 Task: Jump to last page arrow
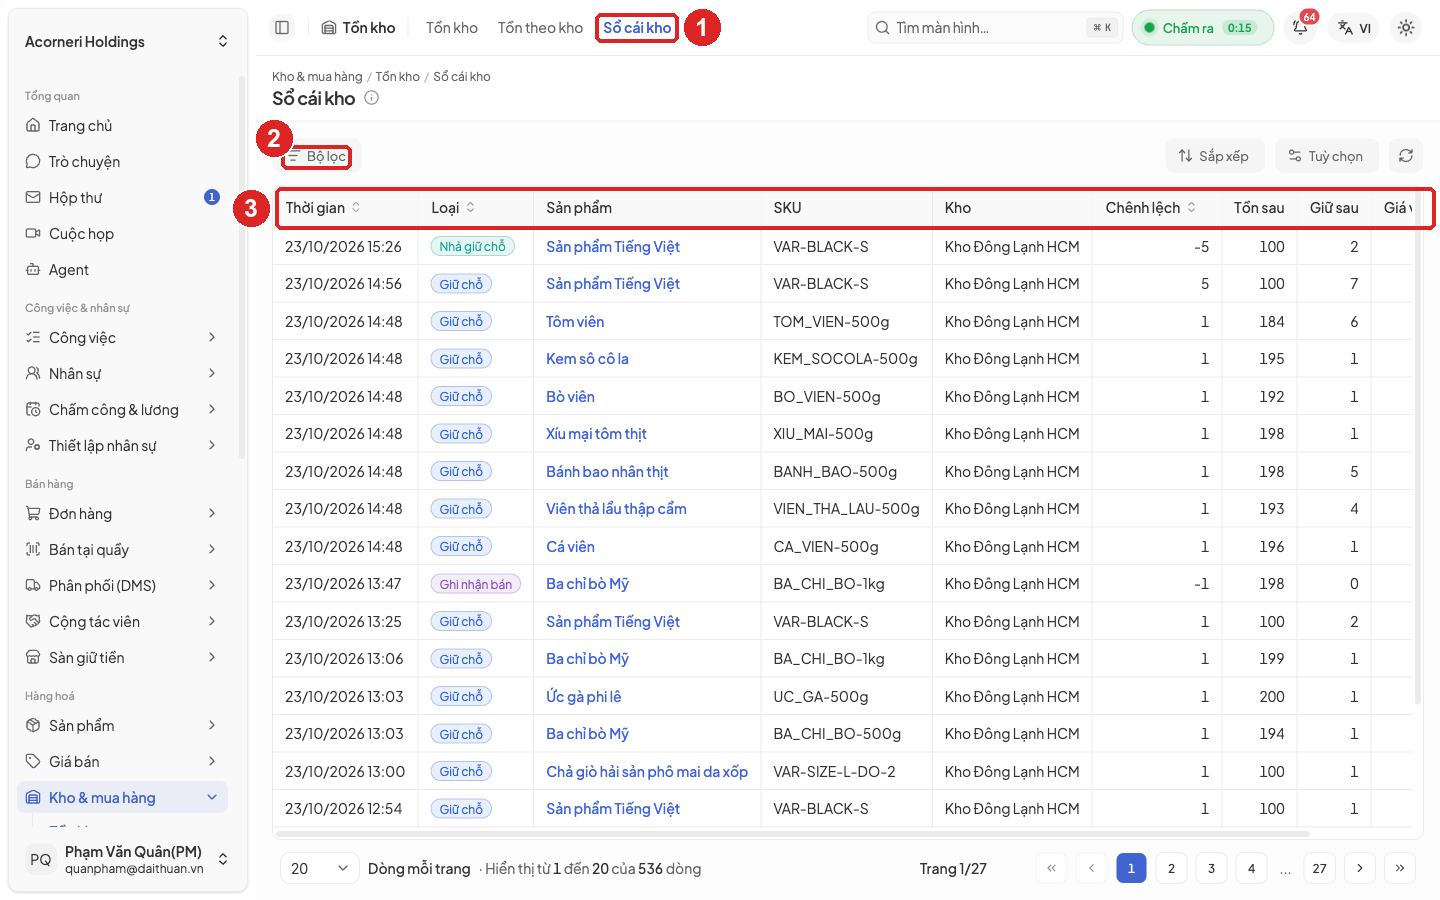pyautogui.click(x=1400, y=868)
